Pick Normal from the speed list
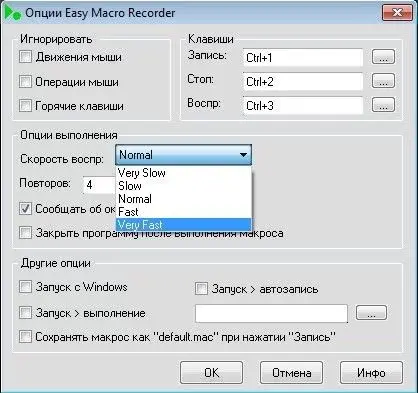 click(x=183, y=199)
